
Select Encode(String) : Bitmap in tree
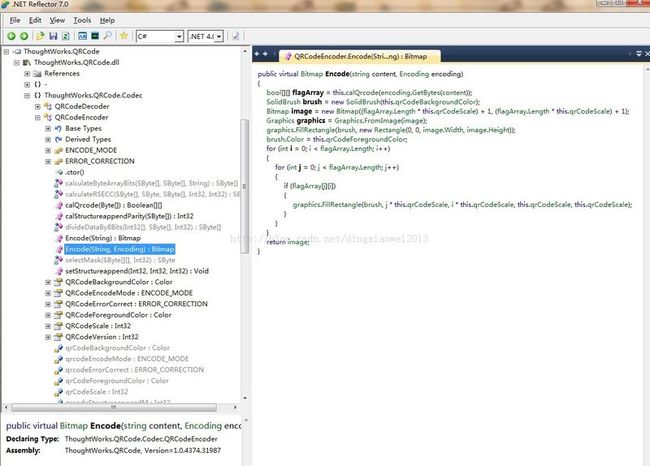pos(102,239)
